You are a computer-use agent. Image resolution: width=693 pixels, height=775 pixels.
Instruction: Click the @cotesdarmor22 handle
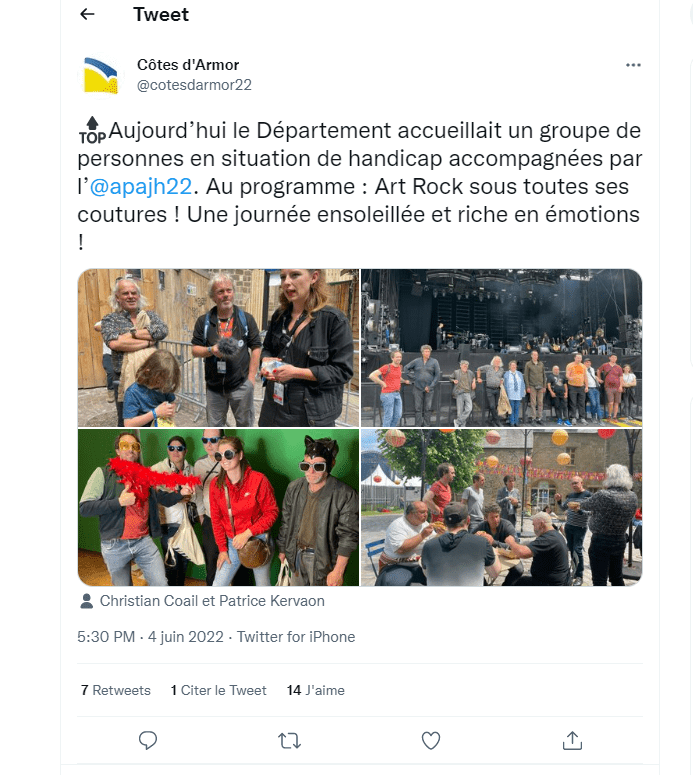(x=194, y=85)
